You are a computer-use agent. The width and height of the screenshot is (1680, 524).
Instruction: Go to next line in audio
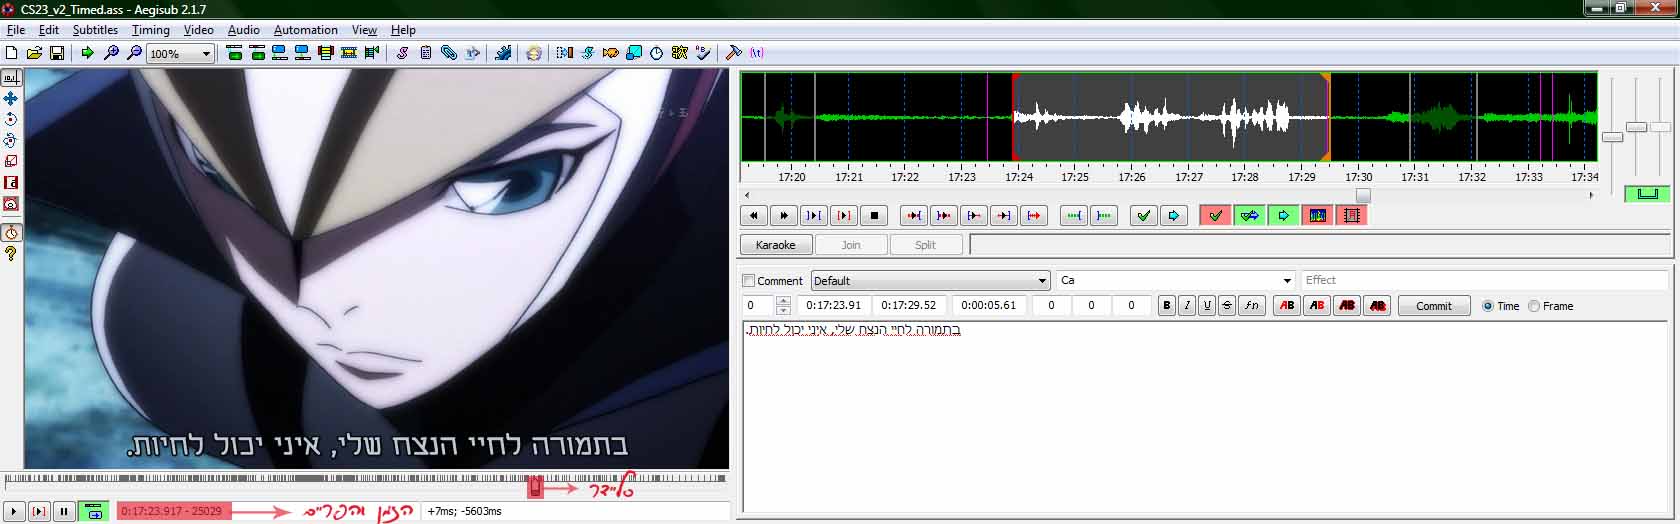pyautogui.click(x=784, y=215)
